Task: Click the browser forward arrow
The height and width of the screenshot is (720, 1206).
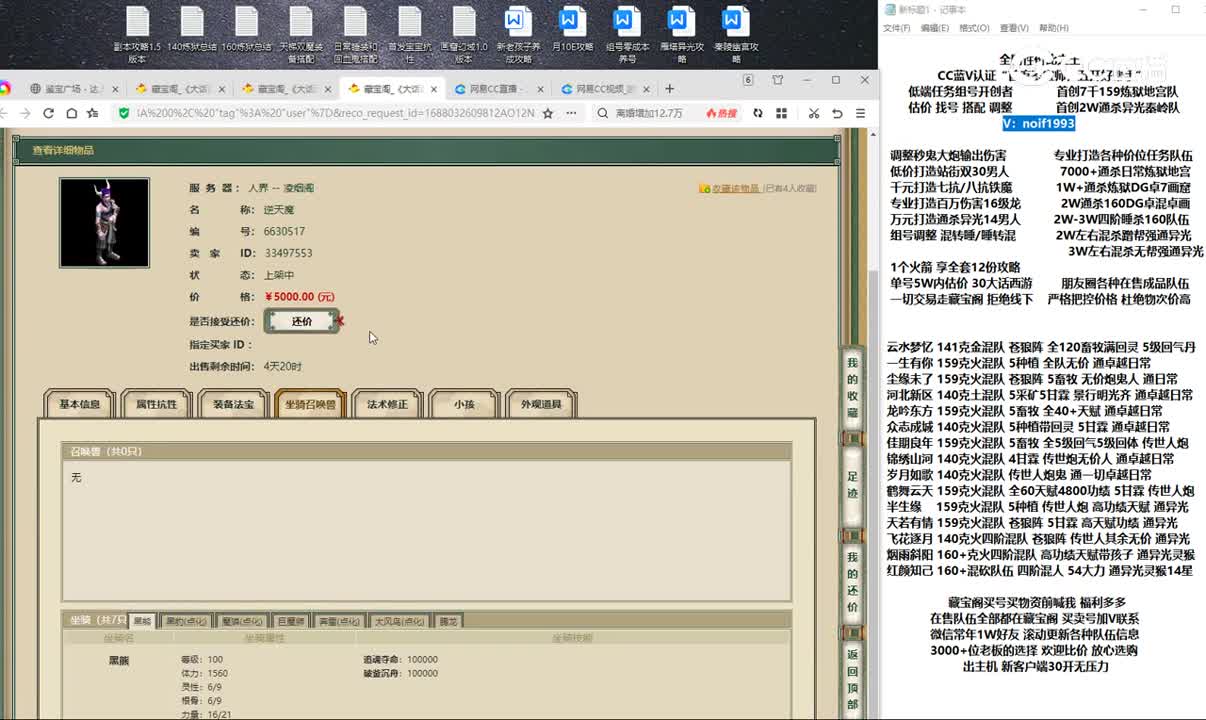Action: (x=25, y=113)
